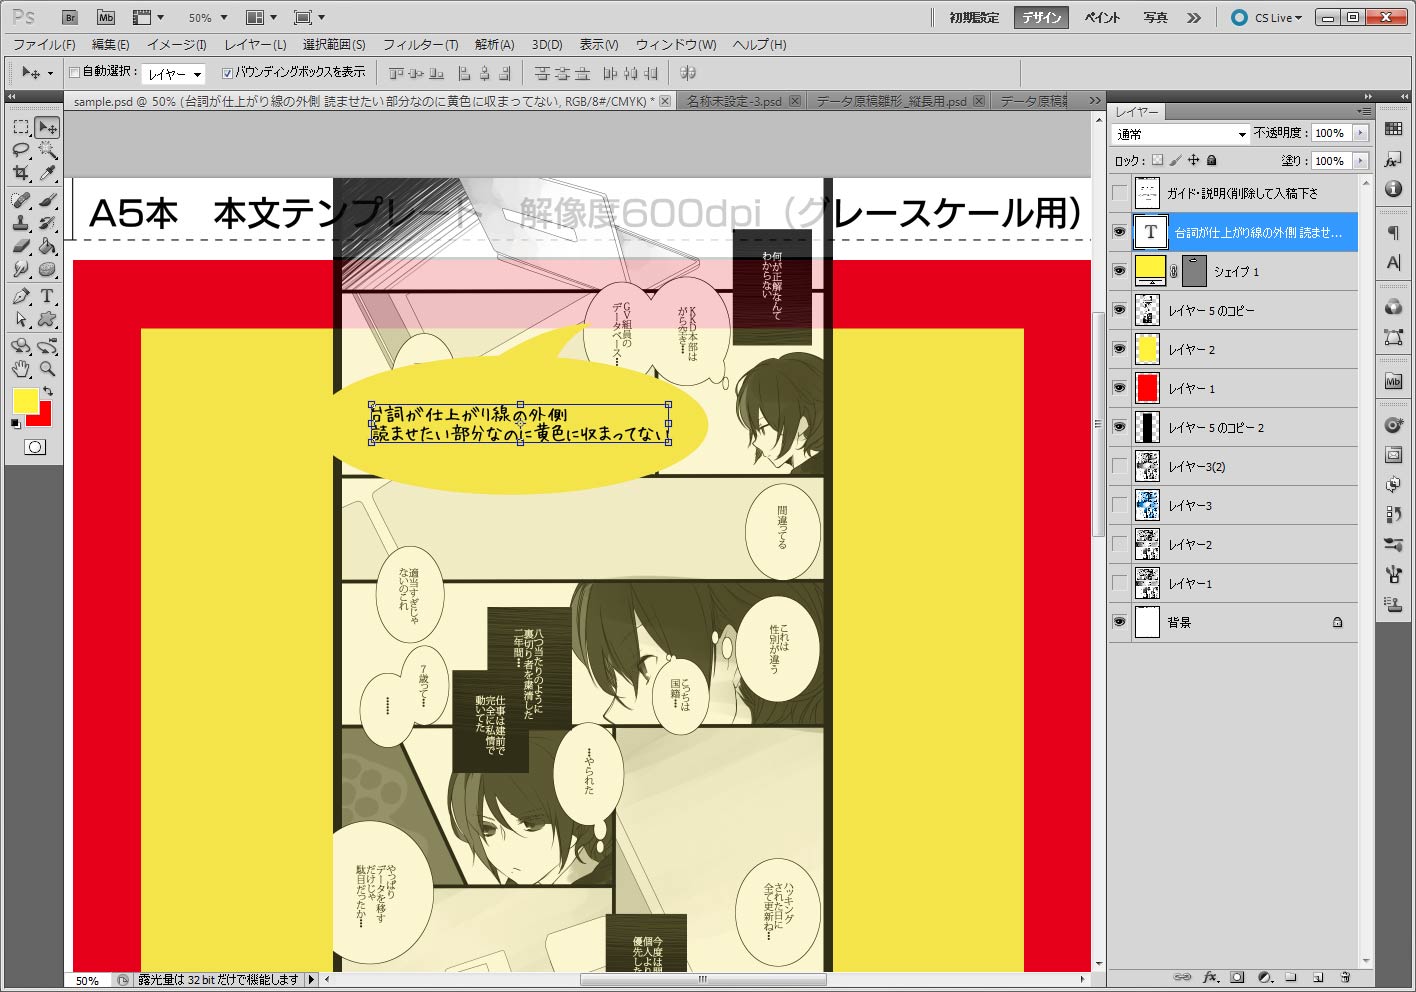Open the フィルター(T) menu
This screenshot has height=992, width=1416.
[x=420, y=45]
